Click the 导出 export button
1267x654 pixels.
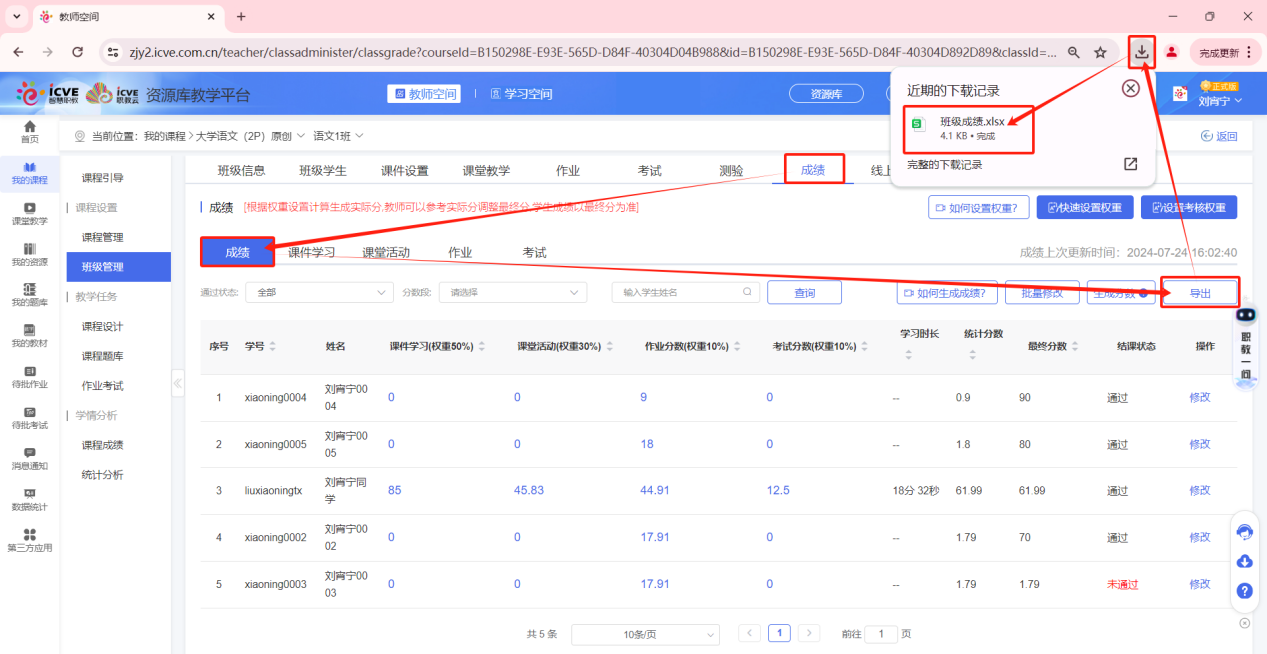1199,293
